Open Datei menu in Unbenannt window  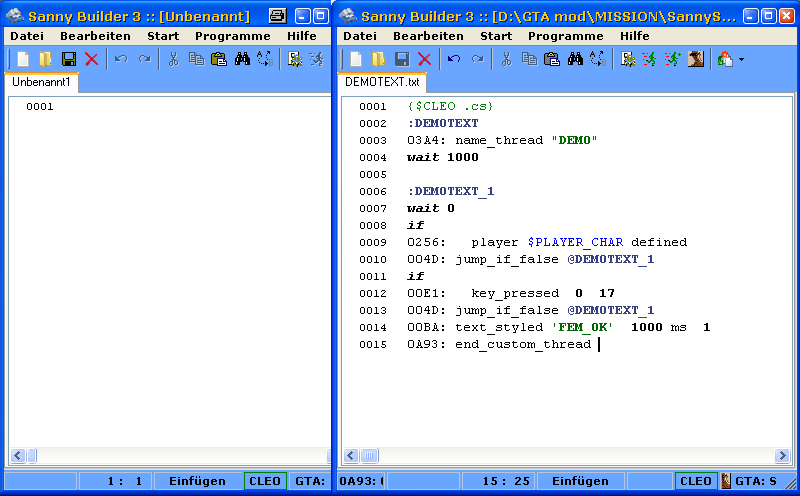[x=27, y=36]
